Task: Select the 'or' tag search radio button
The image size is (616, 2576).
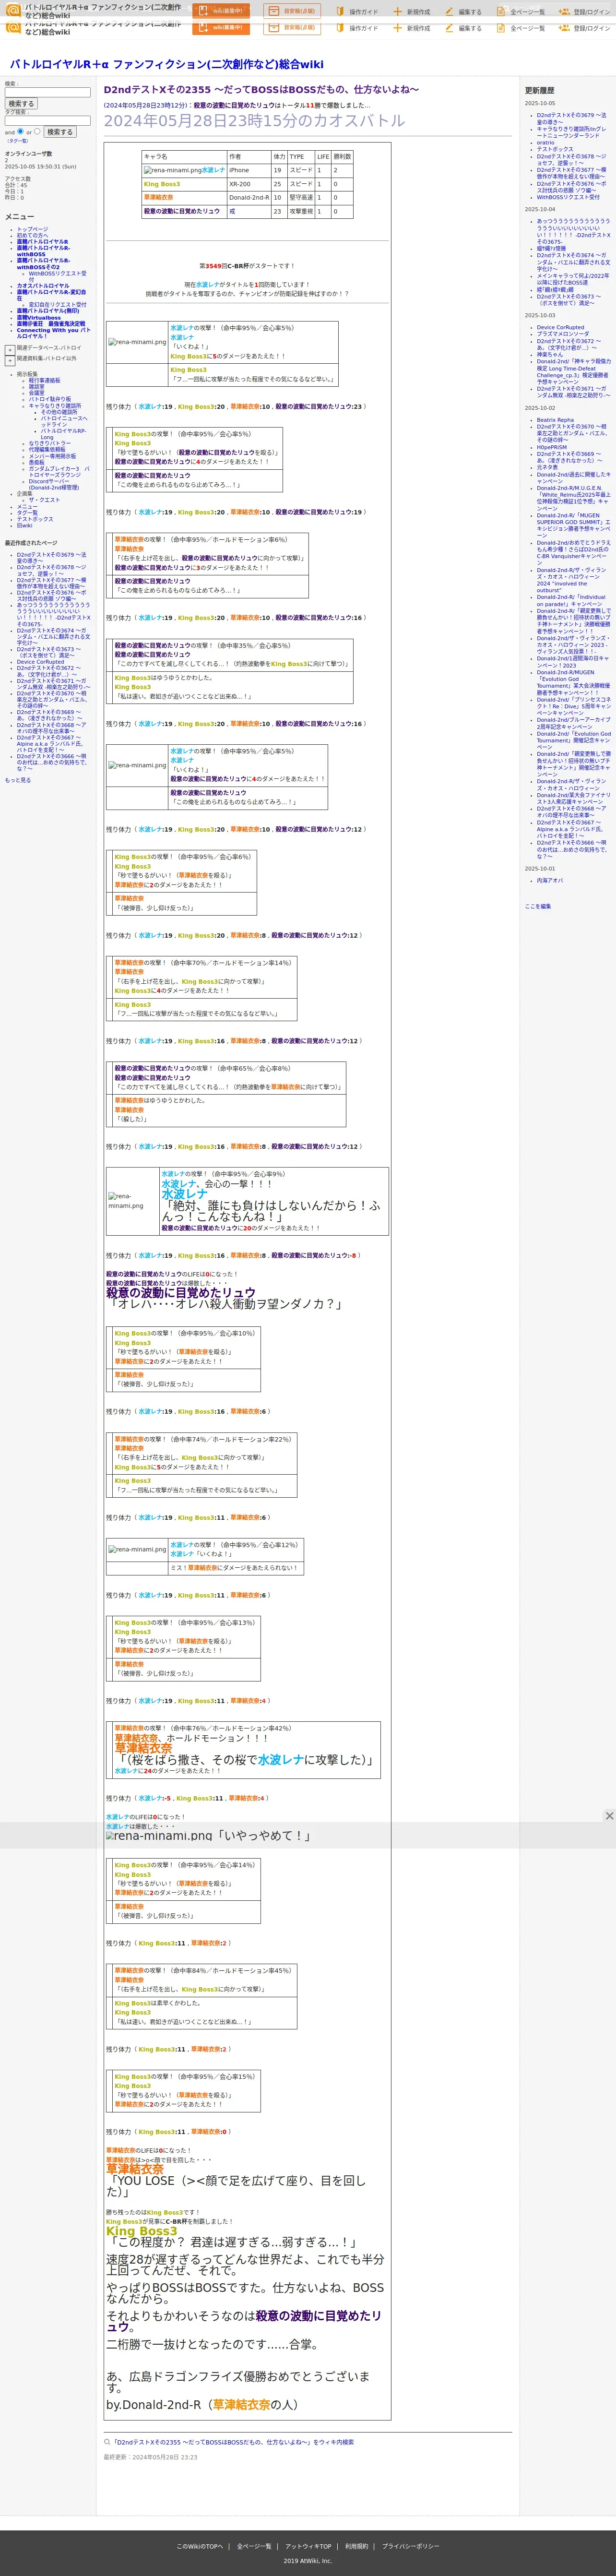Action: 37,131
